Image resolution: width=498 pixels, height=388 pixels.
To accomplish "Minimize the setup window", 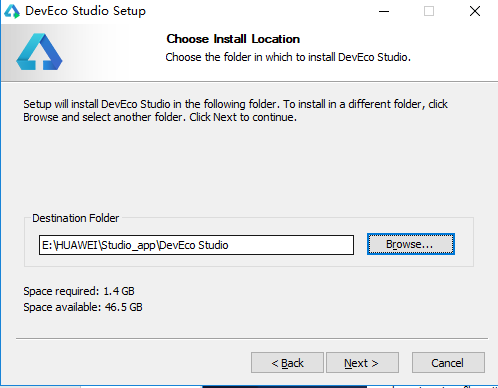I will 384,11.
